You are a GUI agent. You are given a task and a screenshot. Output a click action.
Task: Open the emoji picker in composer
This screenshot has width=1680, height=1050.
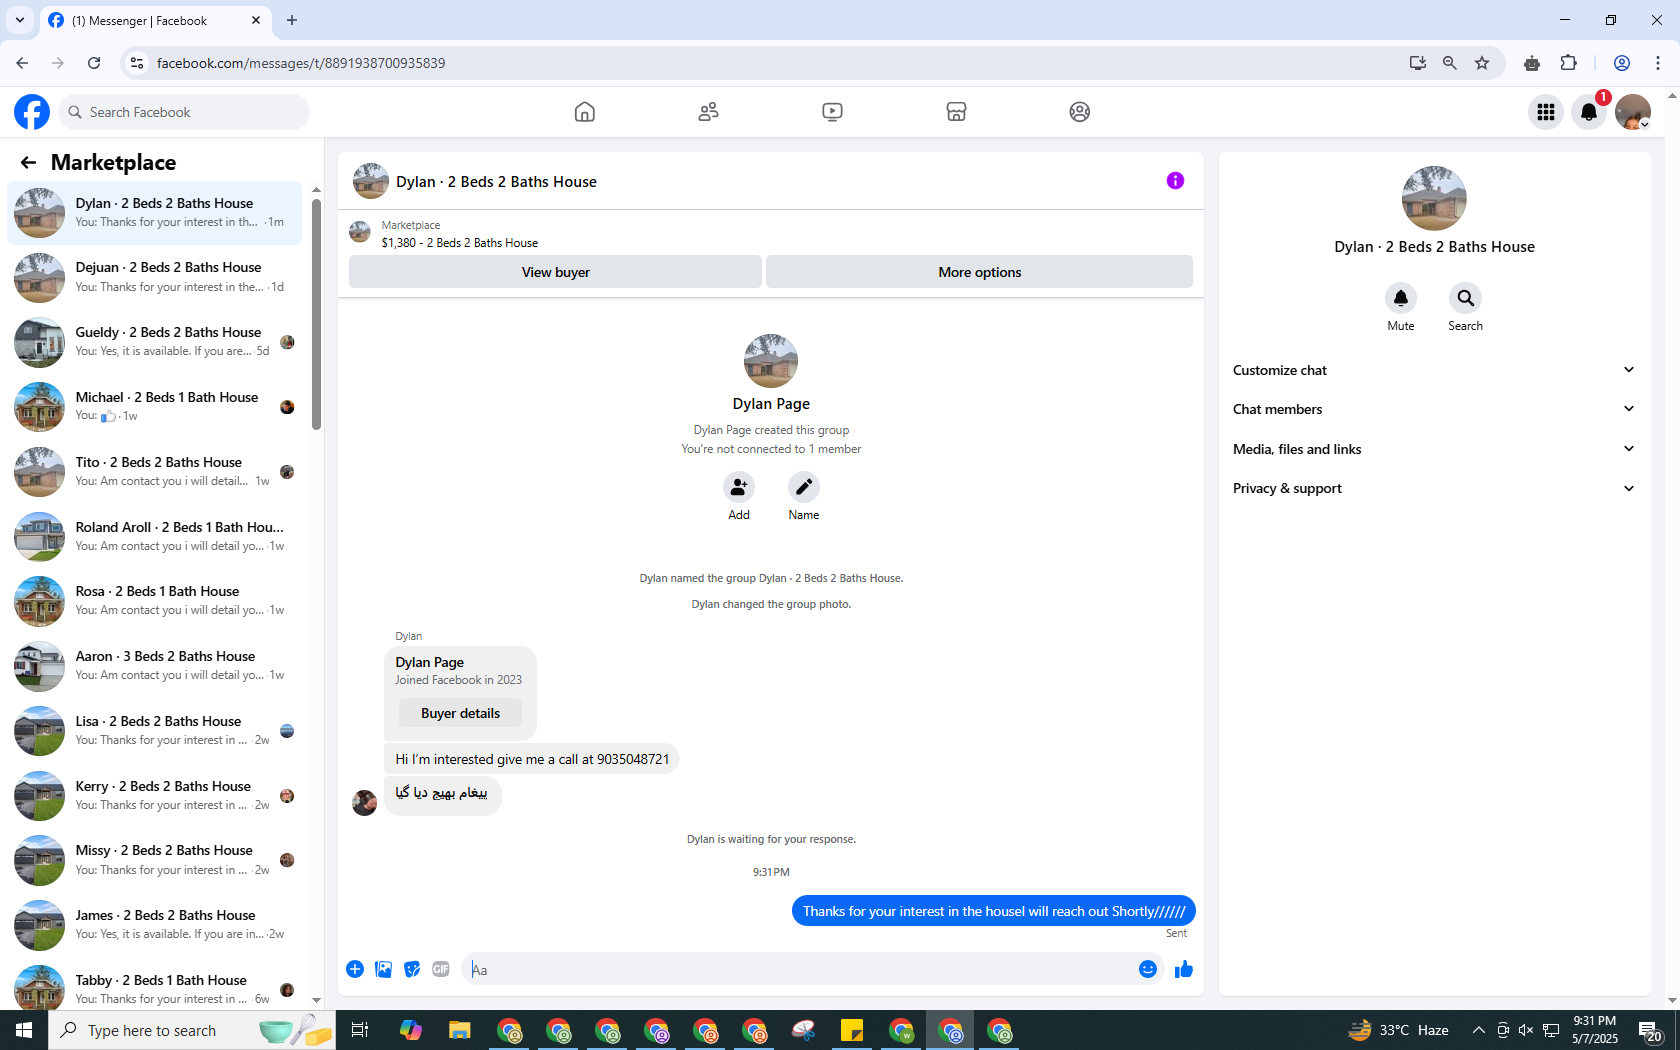coord(1148,969)
